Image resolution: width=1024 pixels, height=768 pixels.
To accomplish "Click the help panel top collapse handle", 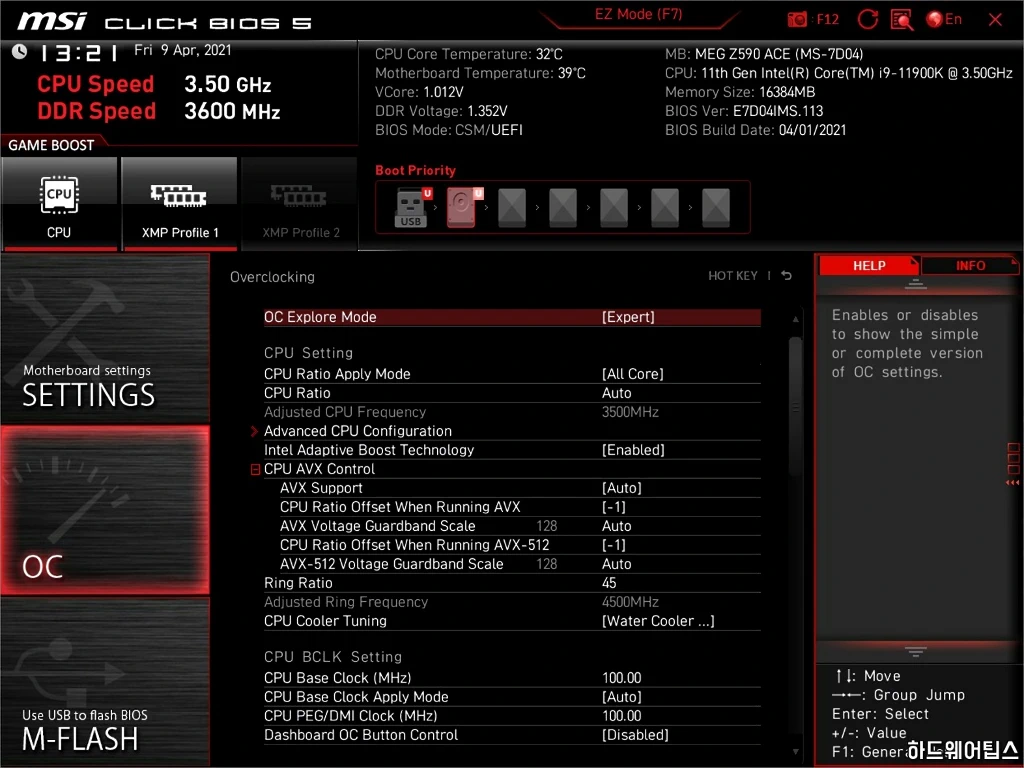I will click(916, 284).
